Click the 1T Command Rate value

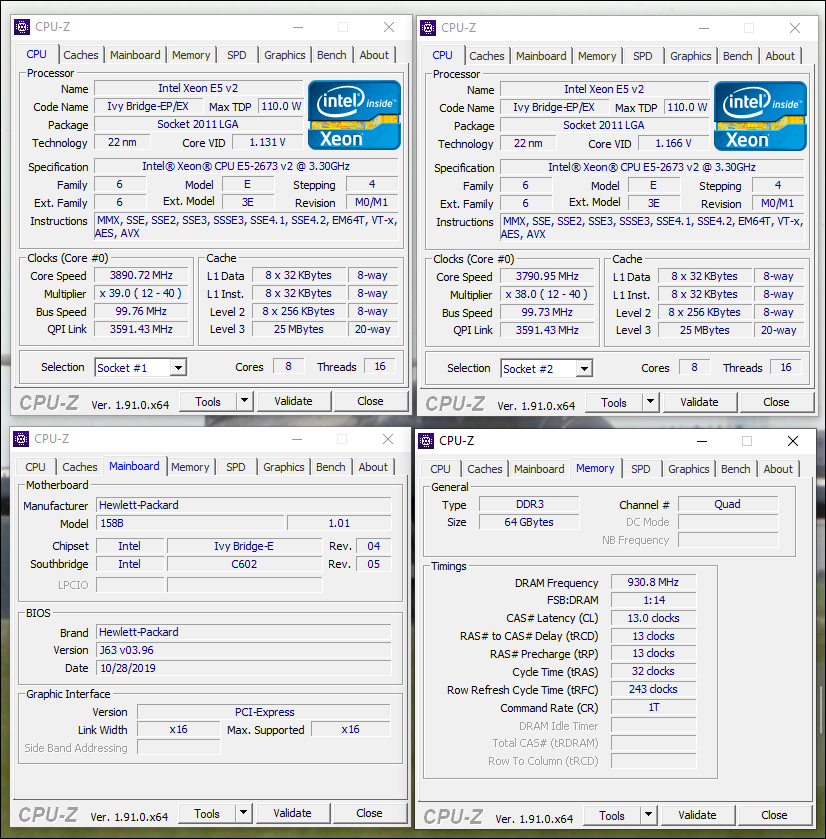pos(653,707)
